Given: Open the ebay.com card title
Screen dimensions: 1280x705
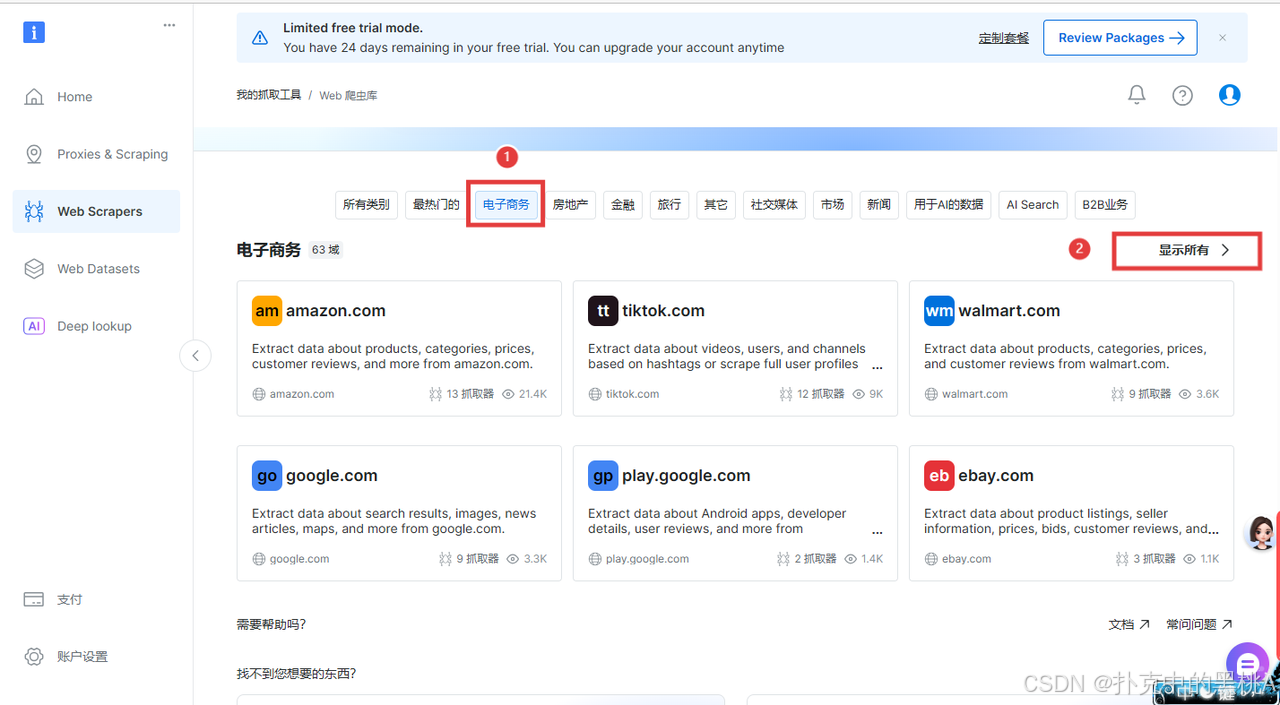Looking at the screenshot, I should pyautogui.click(x=996, y=476).
